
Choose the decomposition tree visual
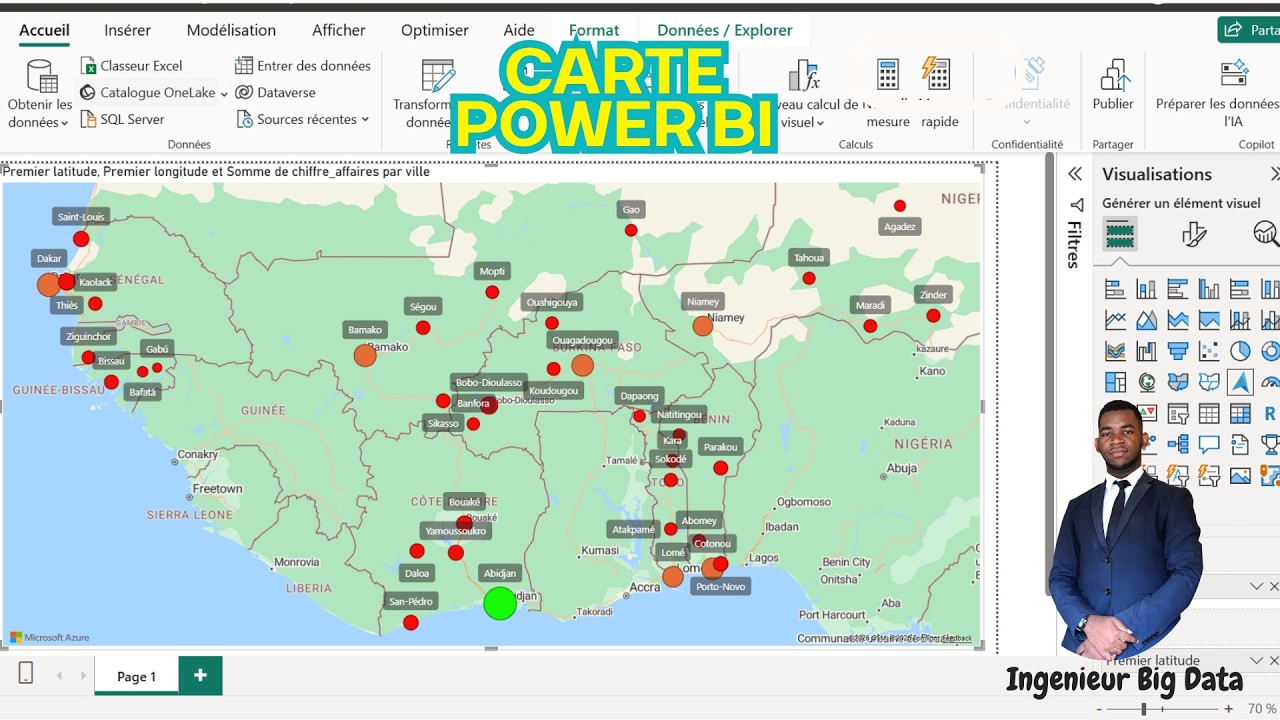1177,444
